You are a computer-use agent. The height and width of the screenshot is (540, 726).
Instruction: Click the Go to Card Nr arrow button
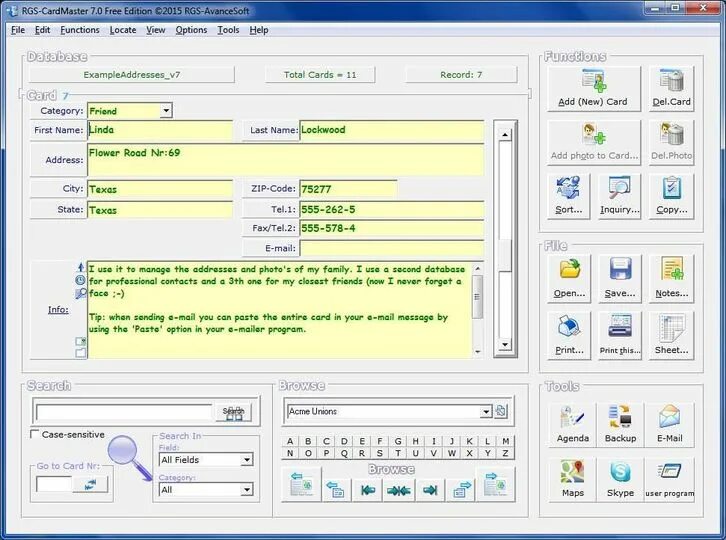[90, 484]
